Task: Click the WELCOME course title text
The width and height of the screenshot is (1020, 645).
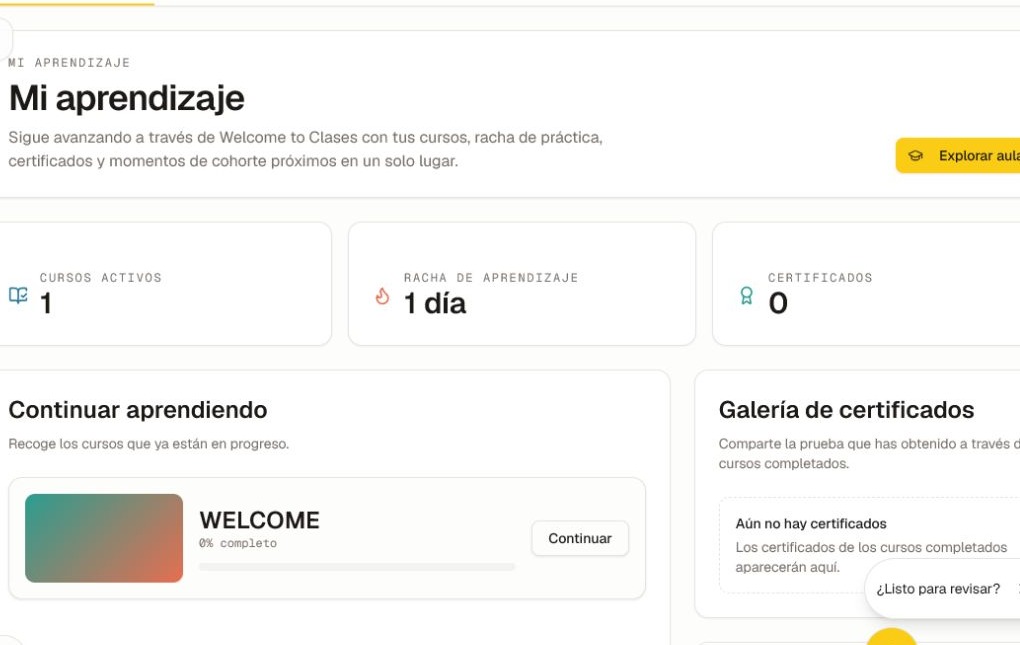Action: [260, 520]
